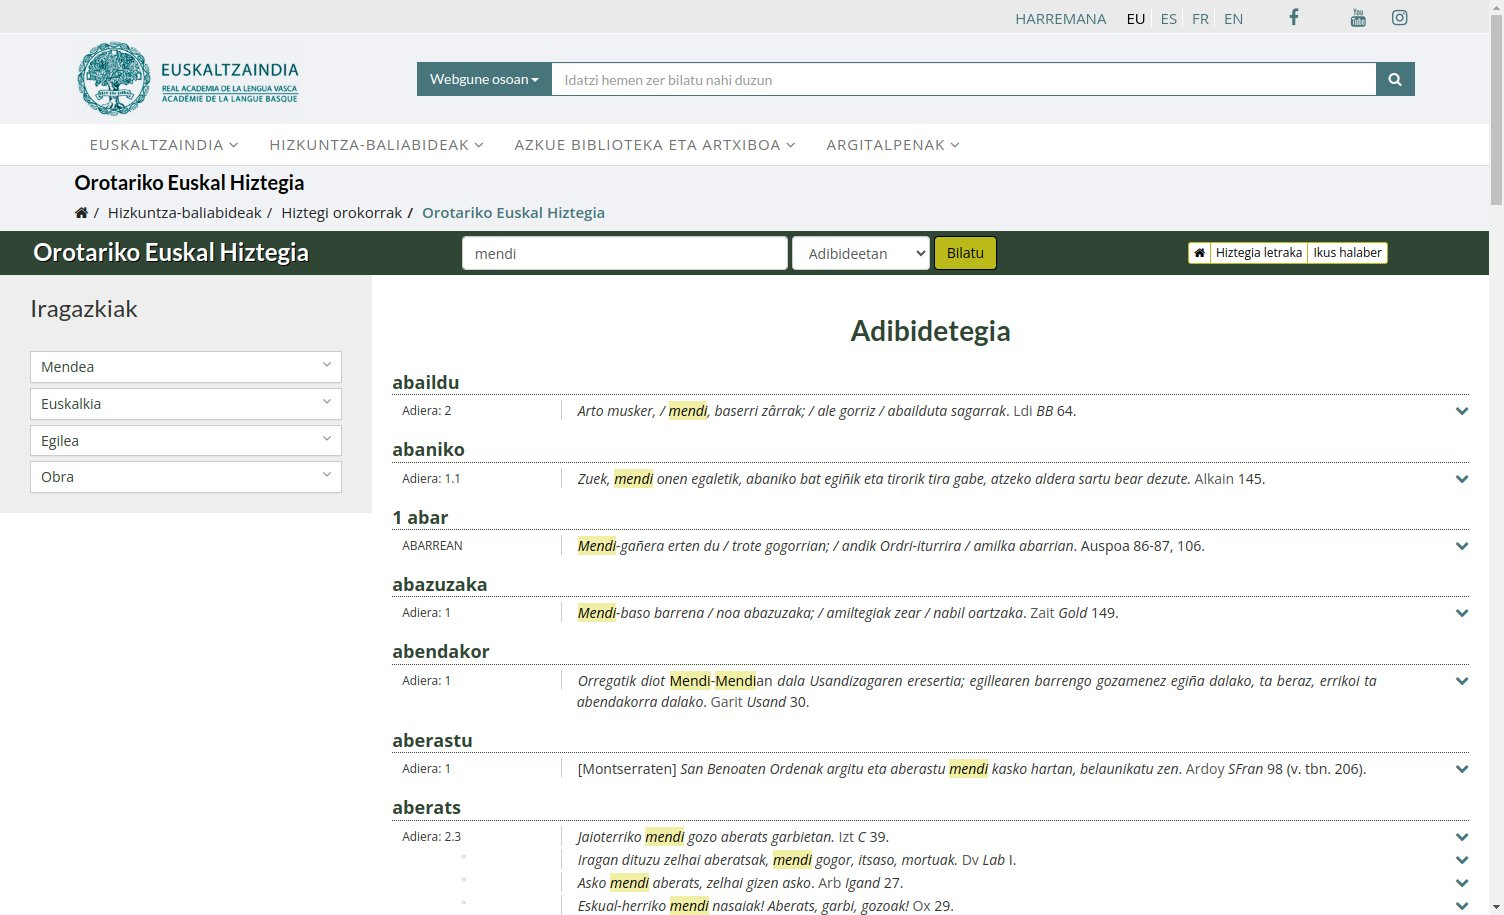This screenshot has height=915, width=1504.
Task: Open the EUSKALTZAINDIA main menu
Action: (x=164, y=145)
